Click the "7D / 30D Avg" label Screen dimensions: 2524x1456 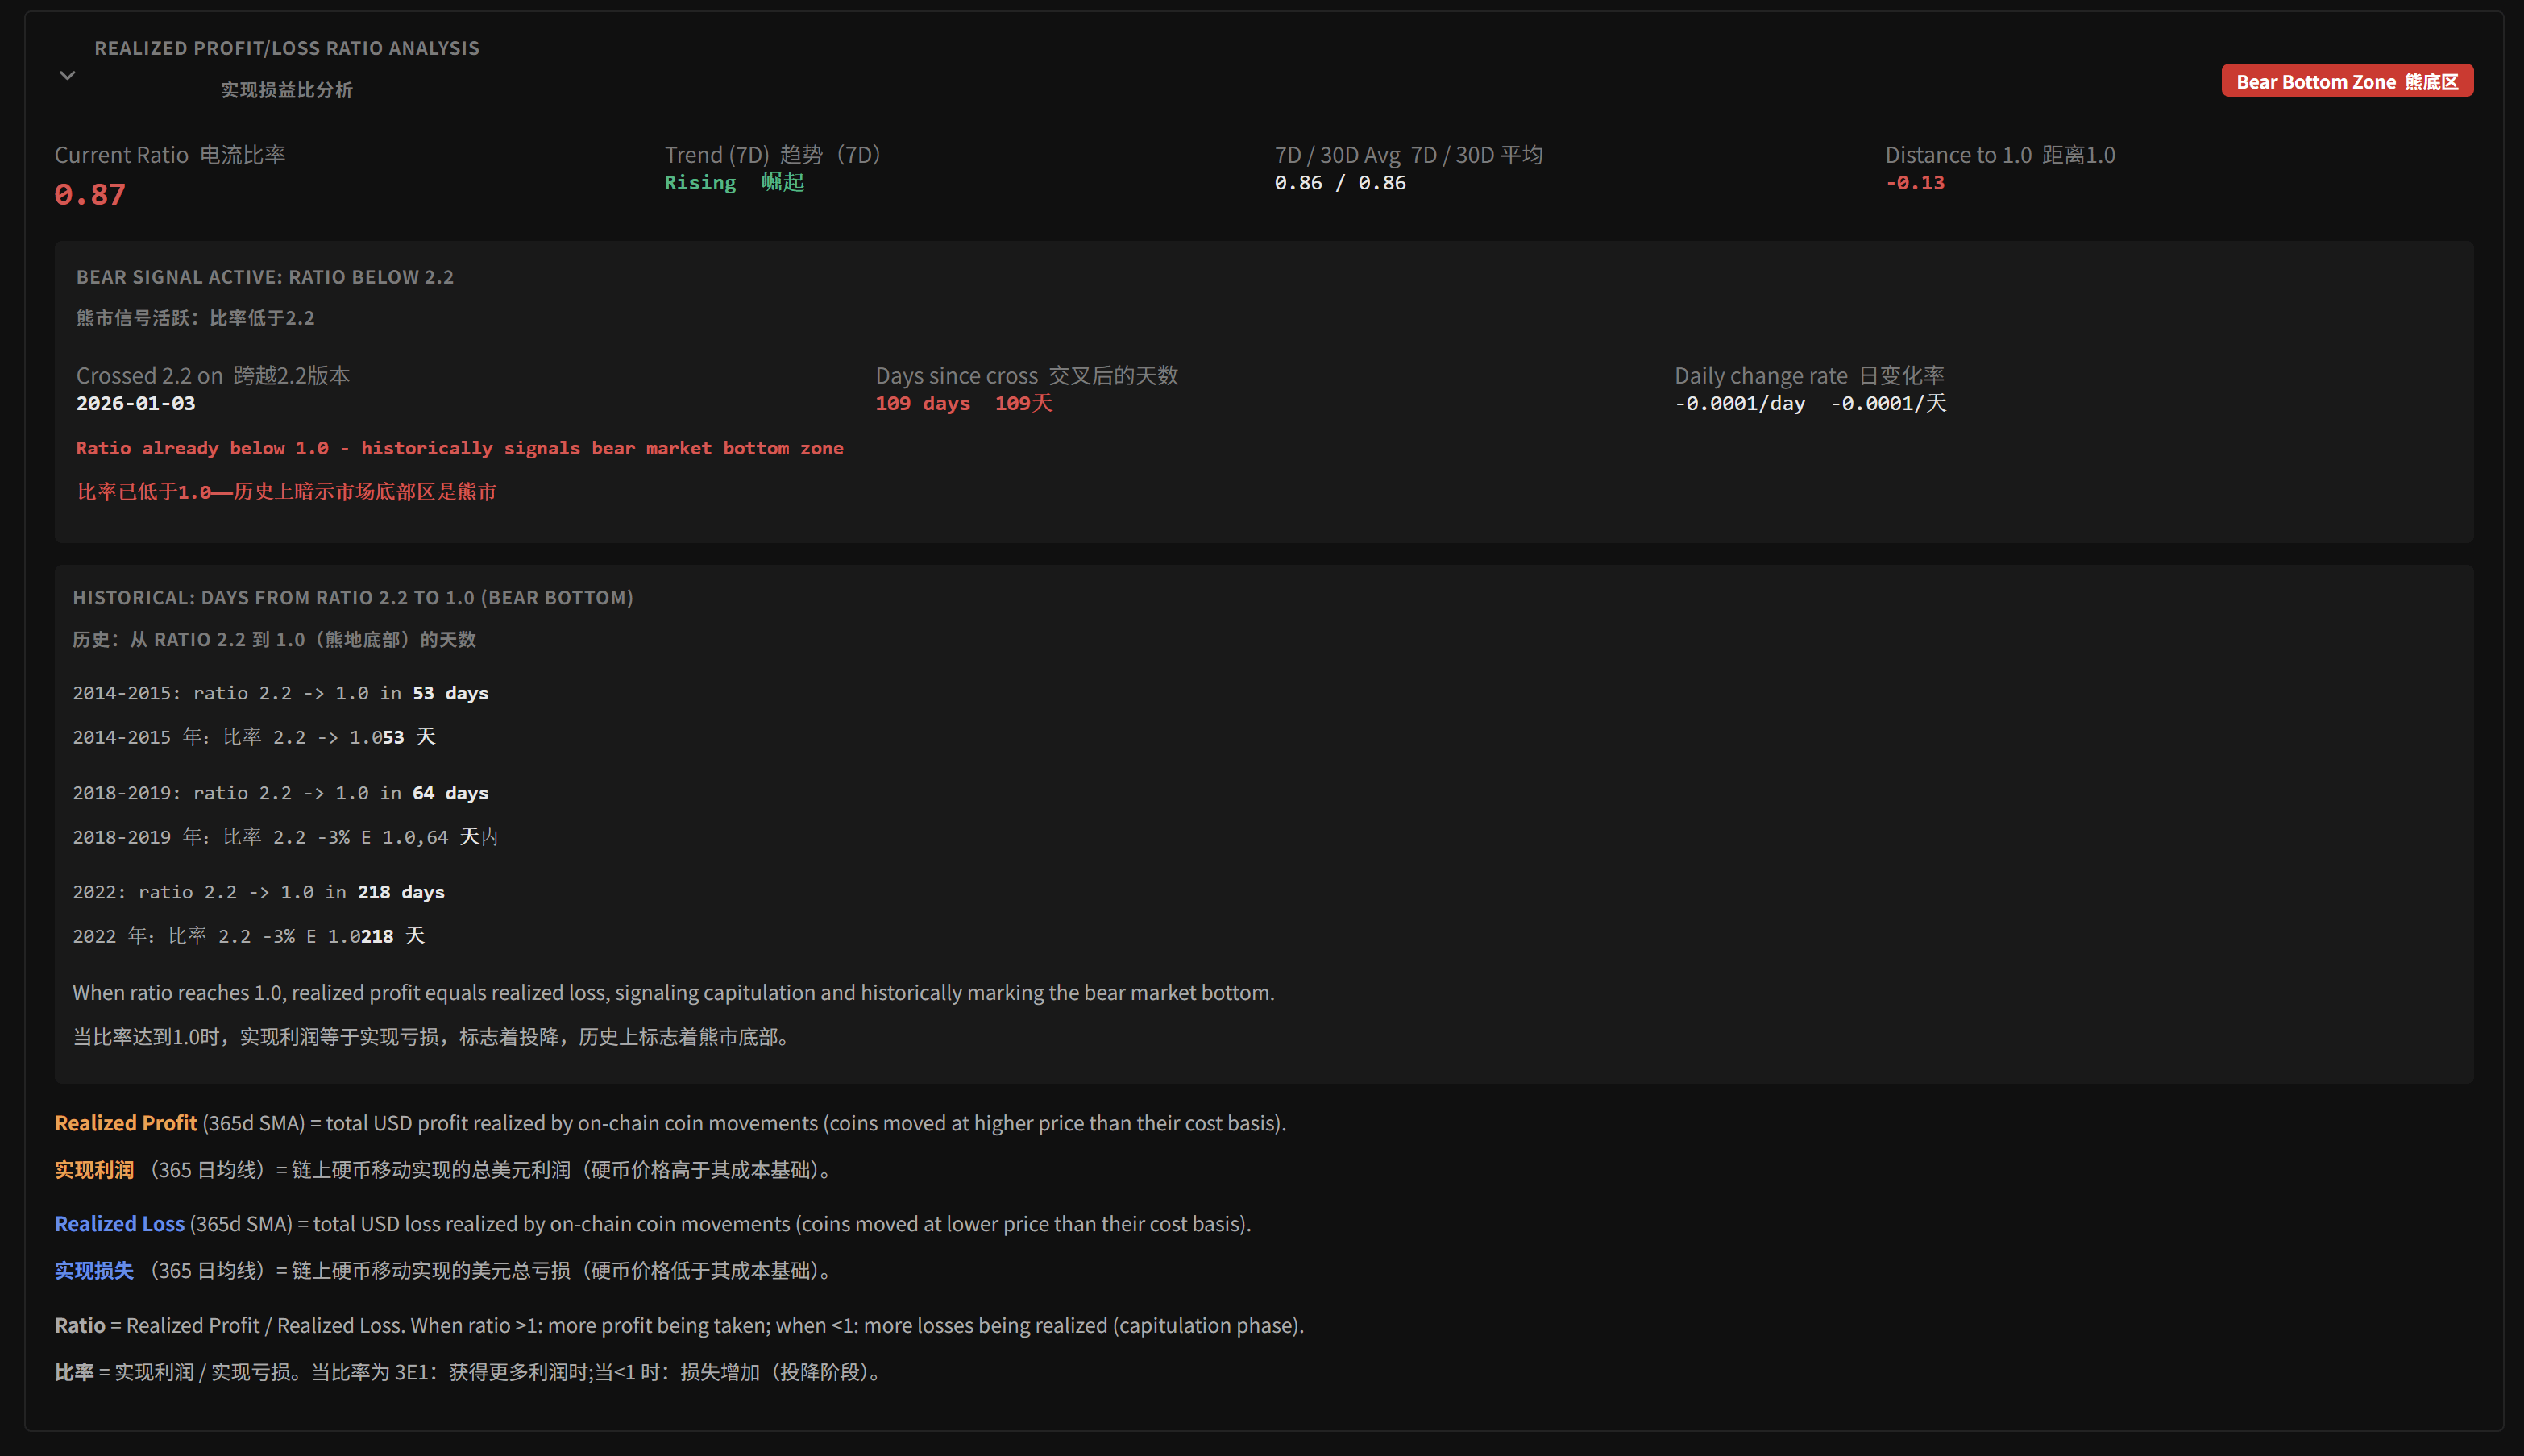(1337, 155)
